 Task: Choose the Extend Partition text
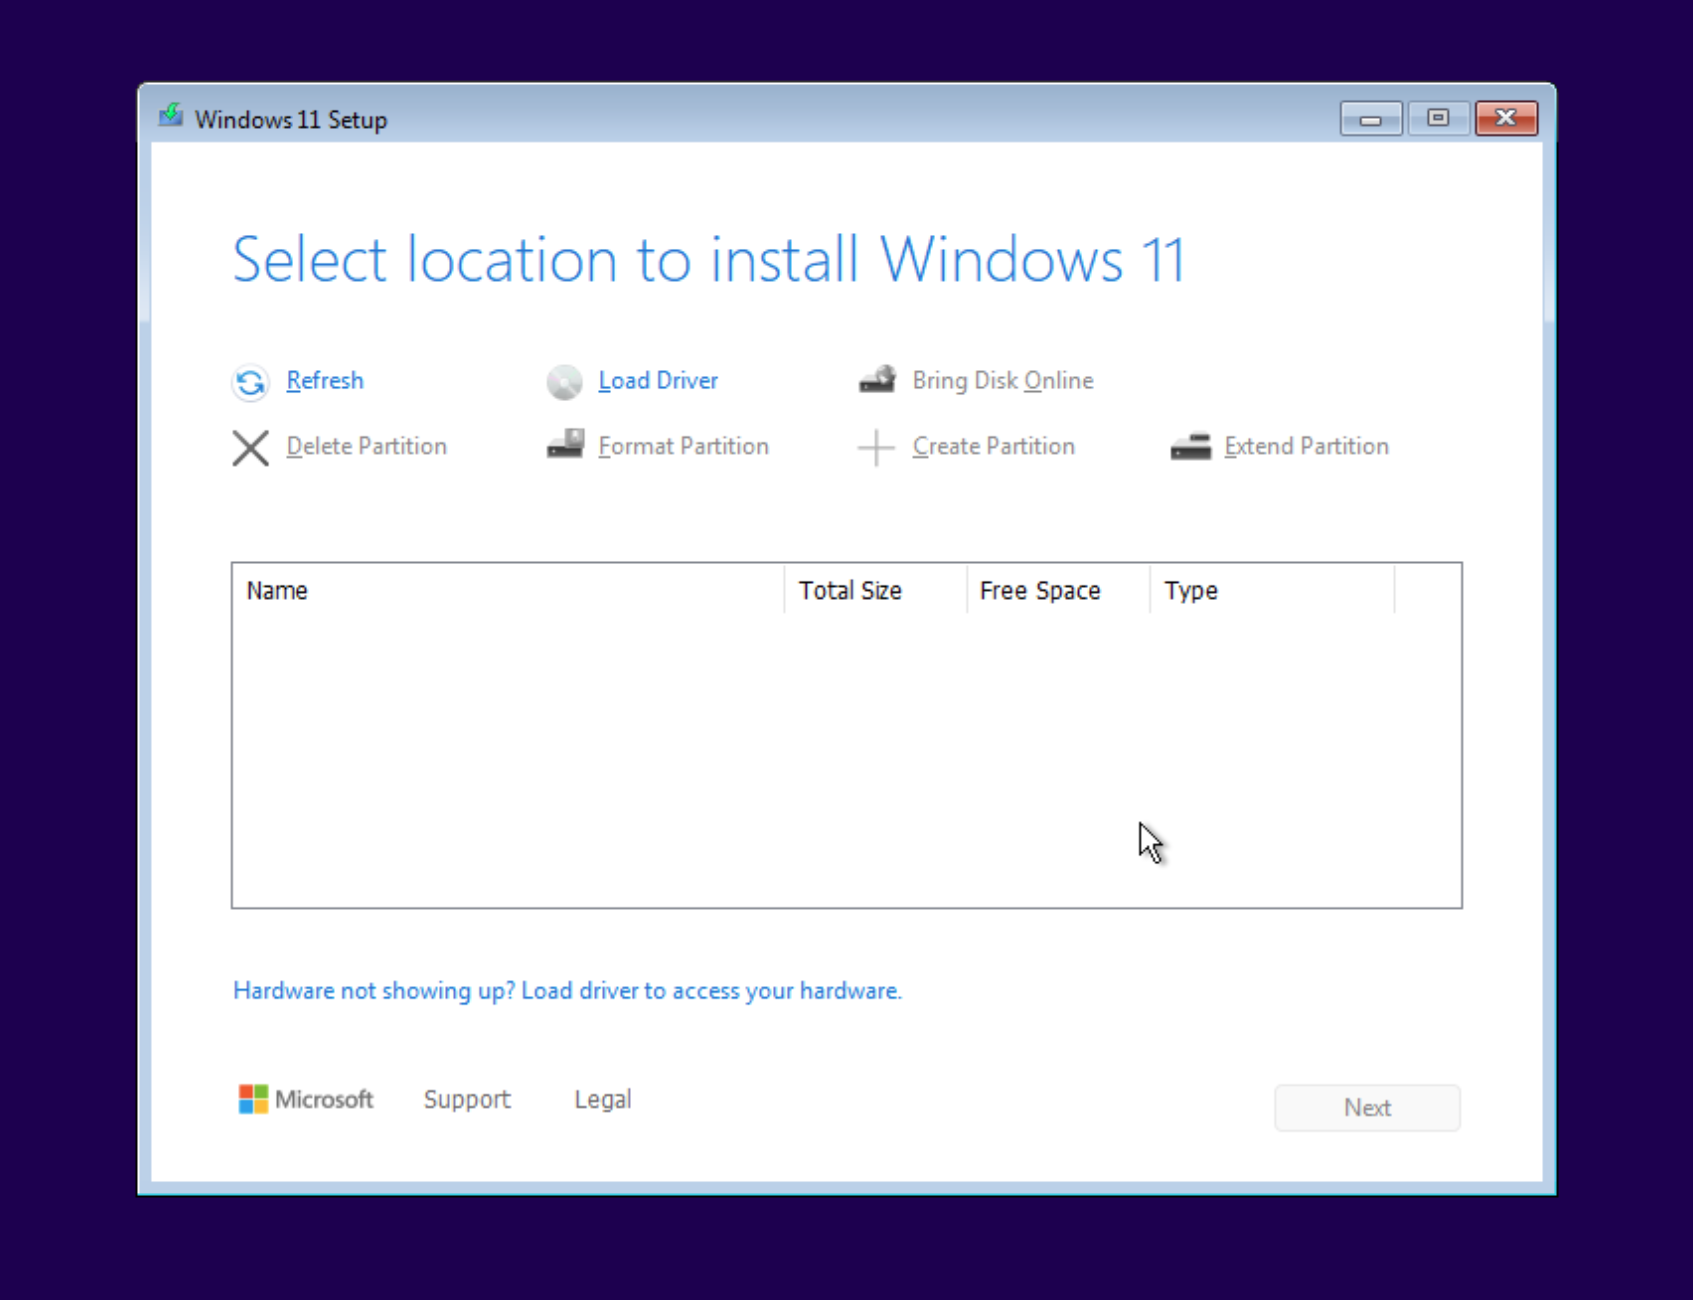[1306, 446]
